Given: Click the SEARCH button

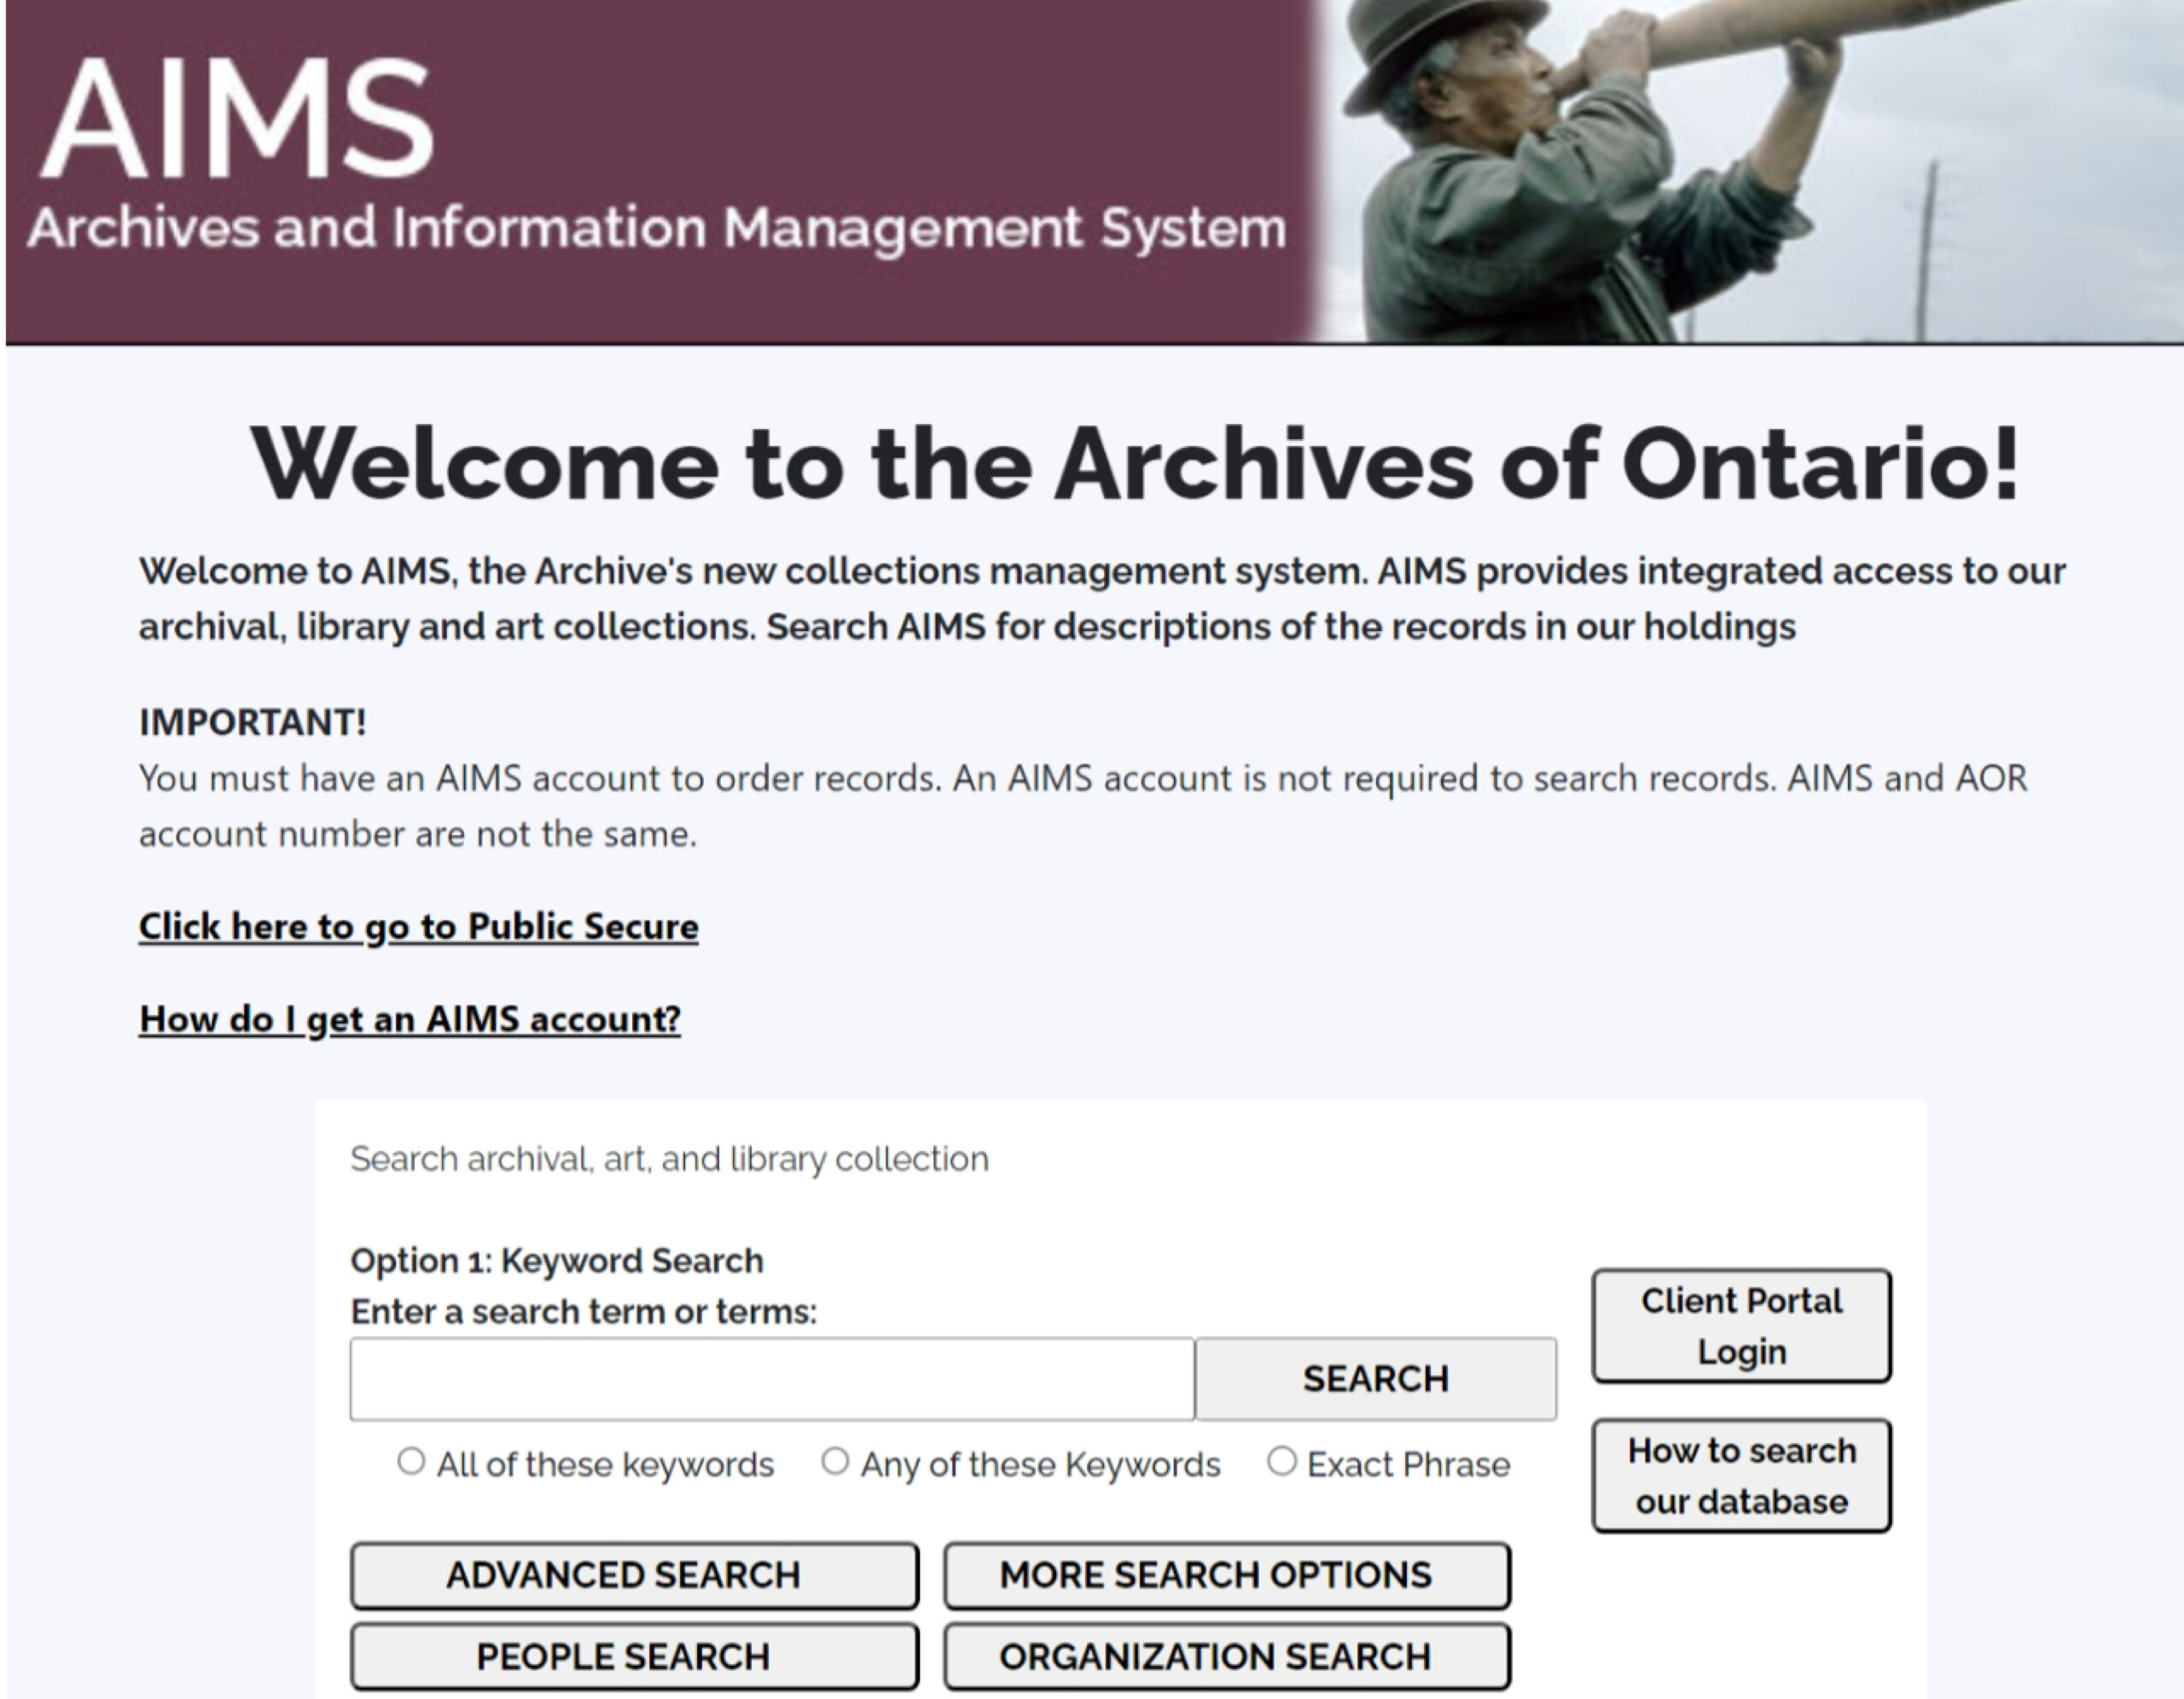Looking at the screenshot, I should coord(1376,1379).
